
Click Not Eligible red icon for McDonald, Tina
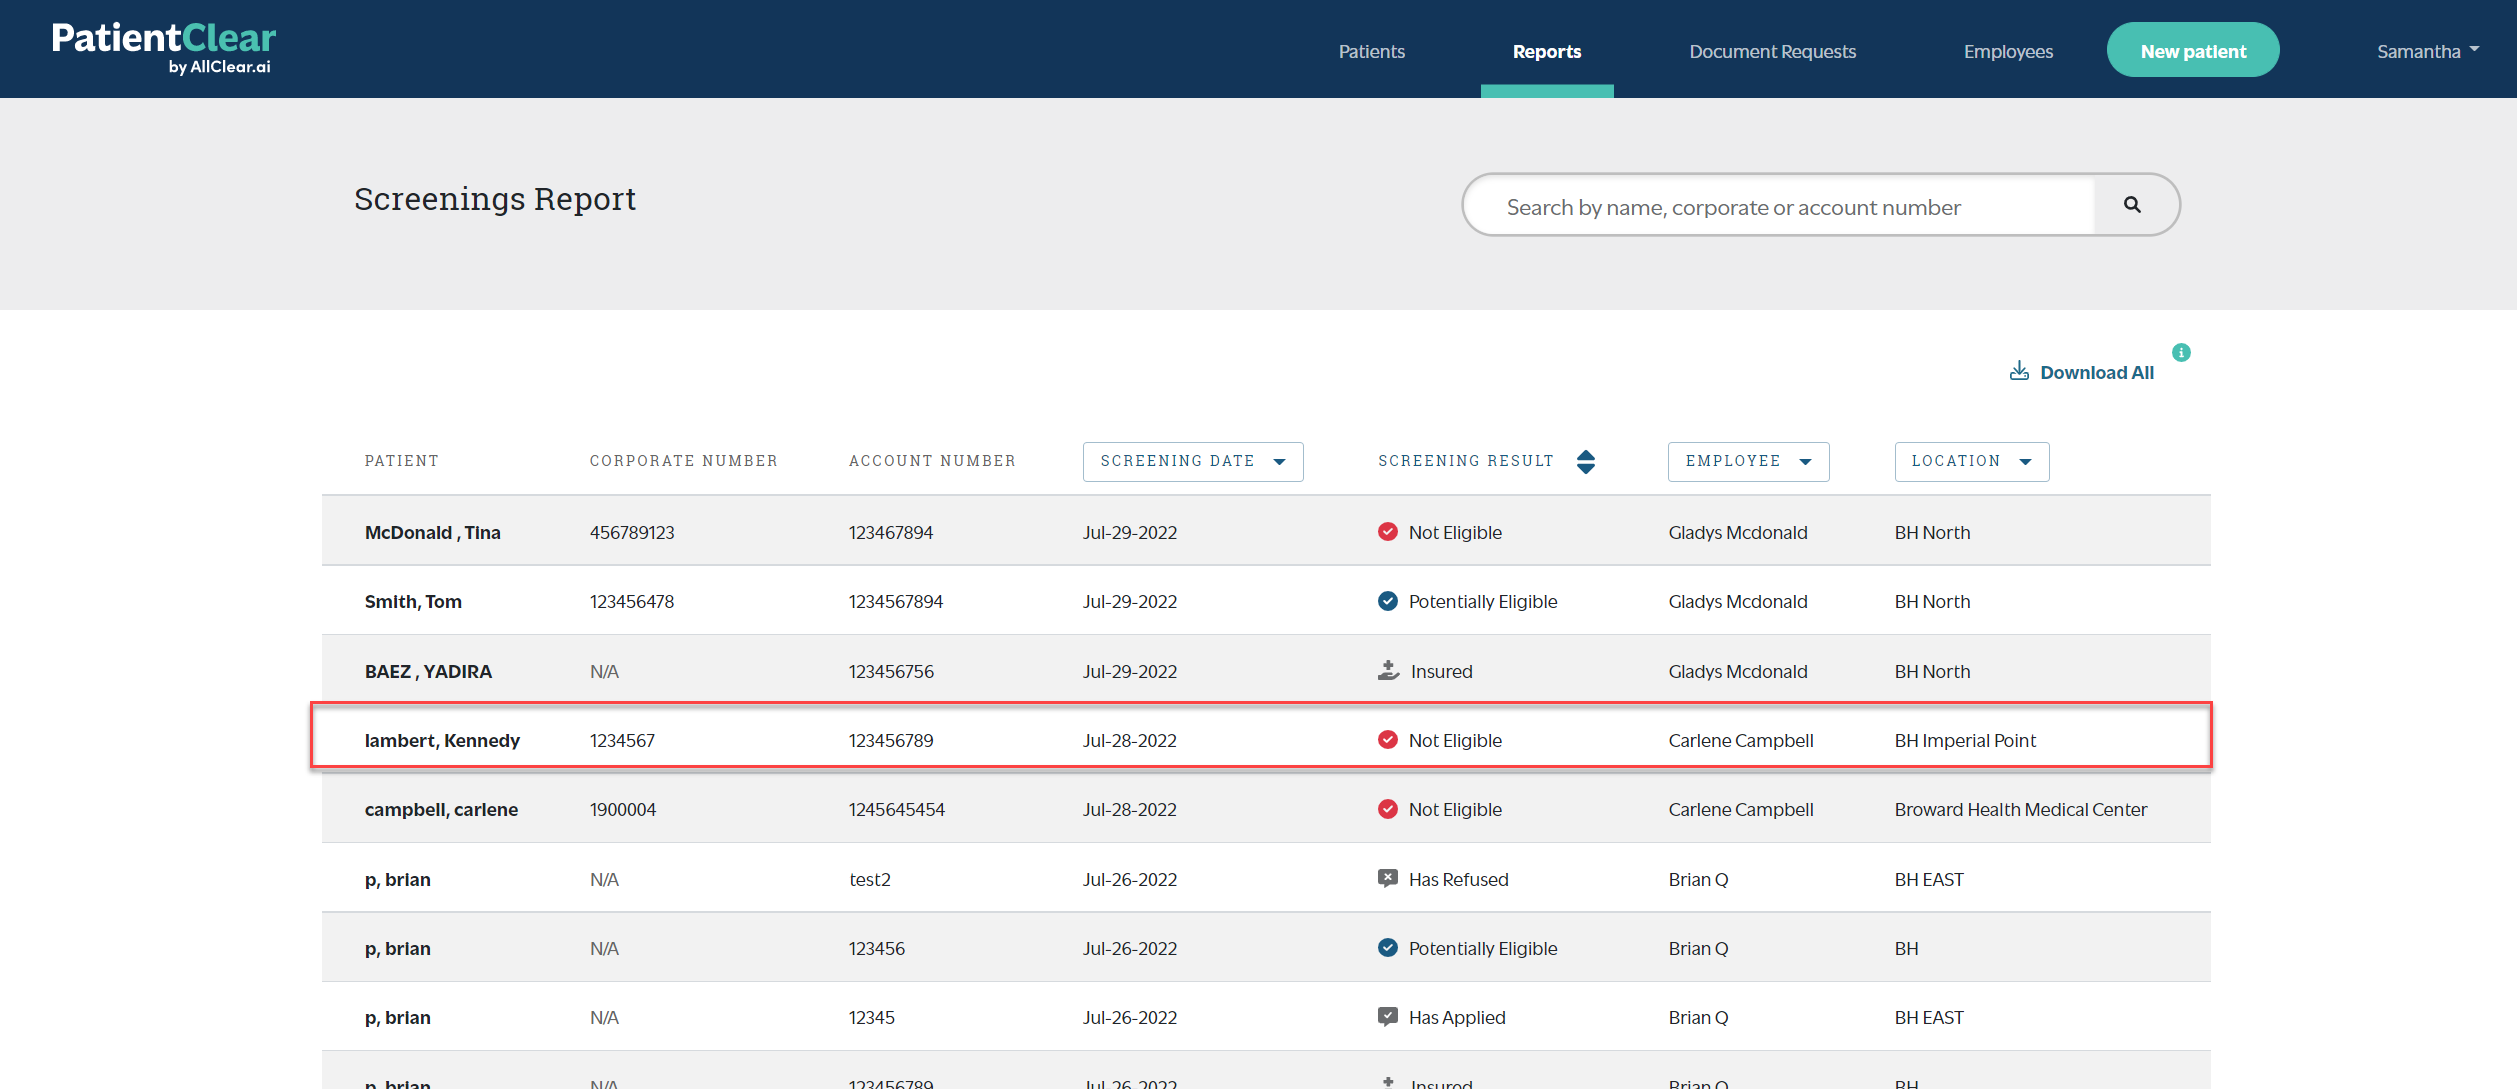coord(1387,532)
